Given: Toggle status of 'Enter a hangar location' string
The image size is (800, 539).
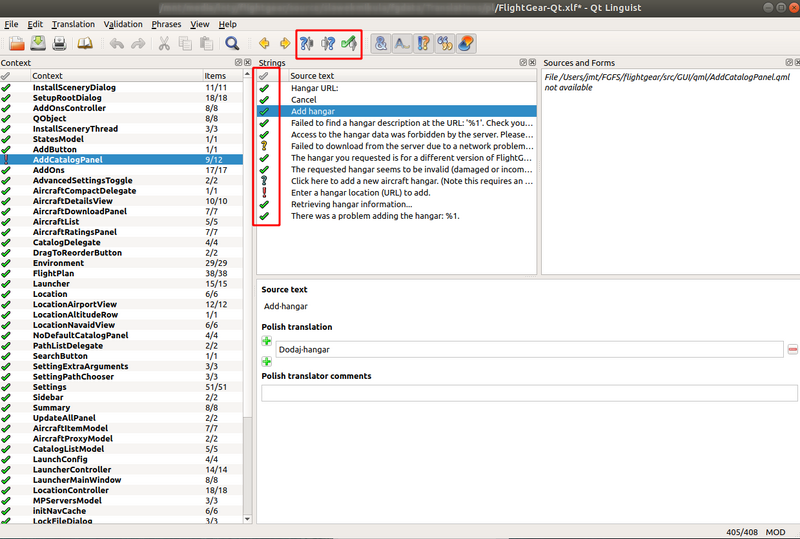Looking at the screenshot, I should pos(264,192).
